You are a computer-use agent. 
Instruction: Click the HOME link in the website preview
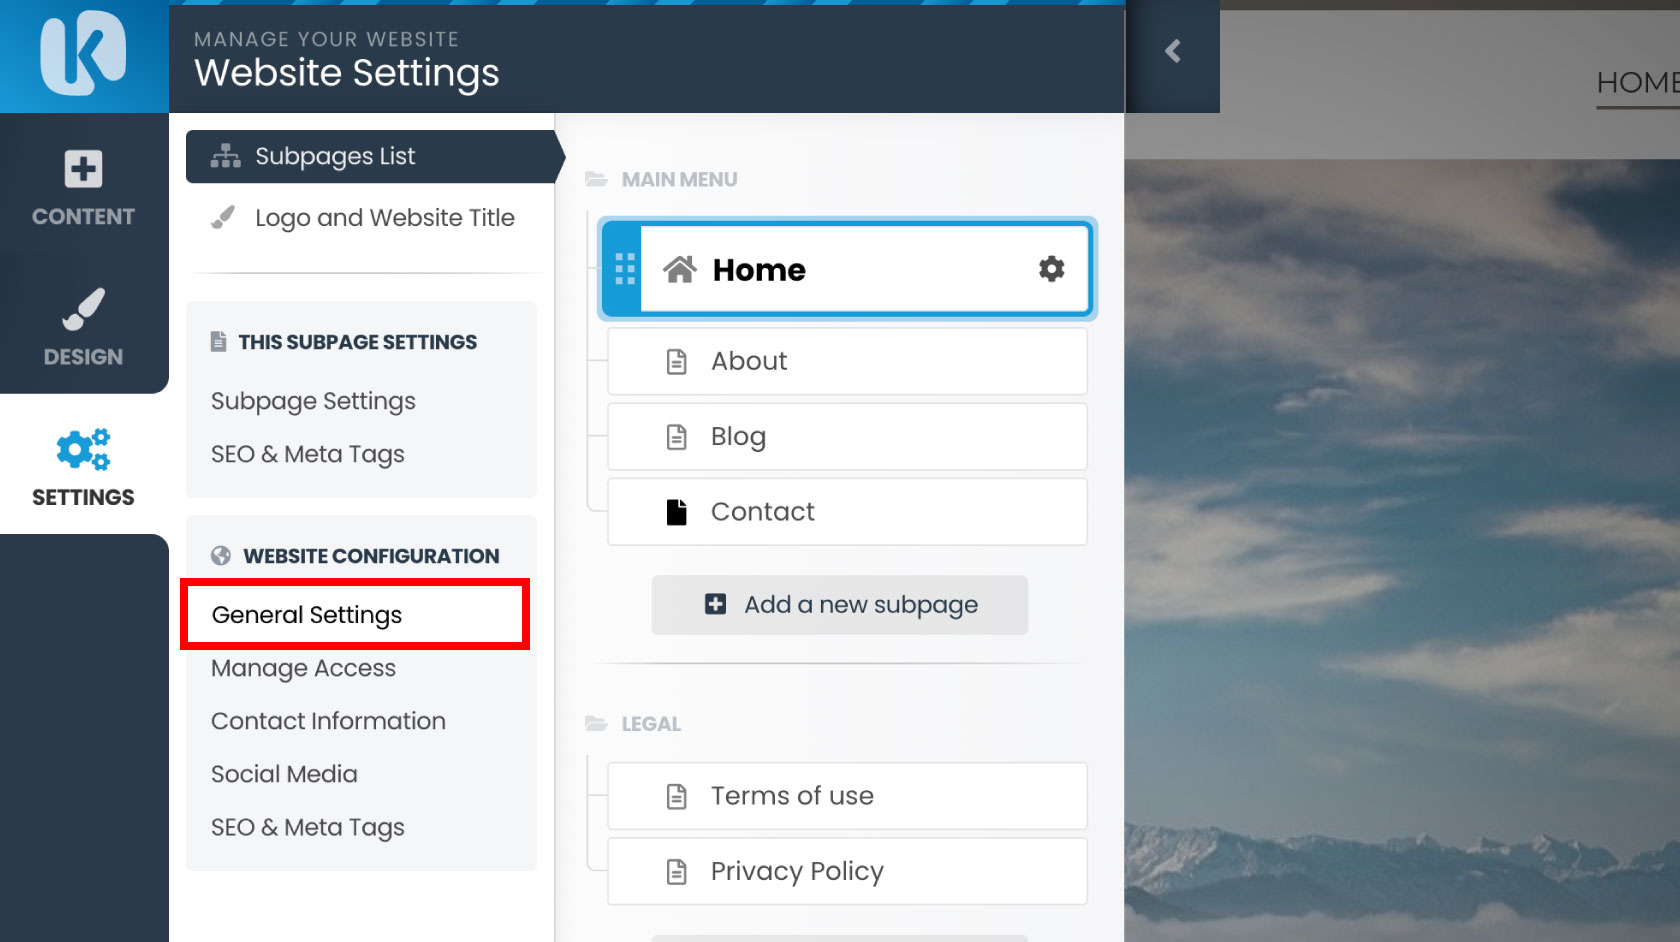tap(1638, 82)
